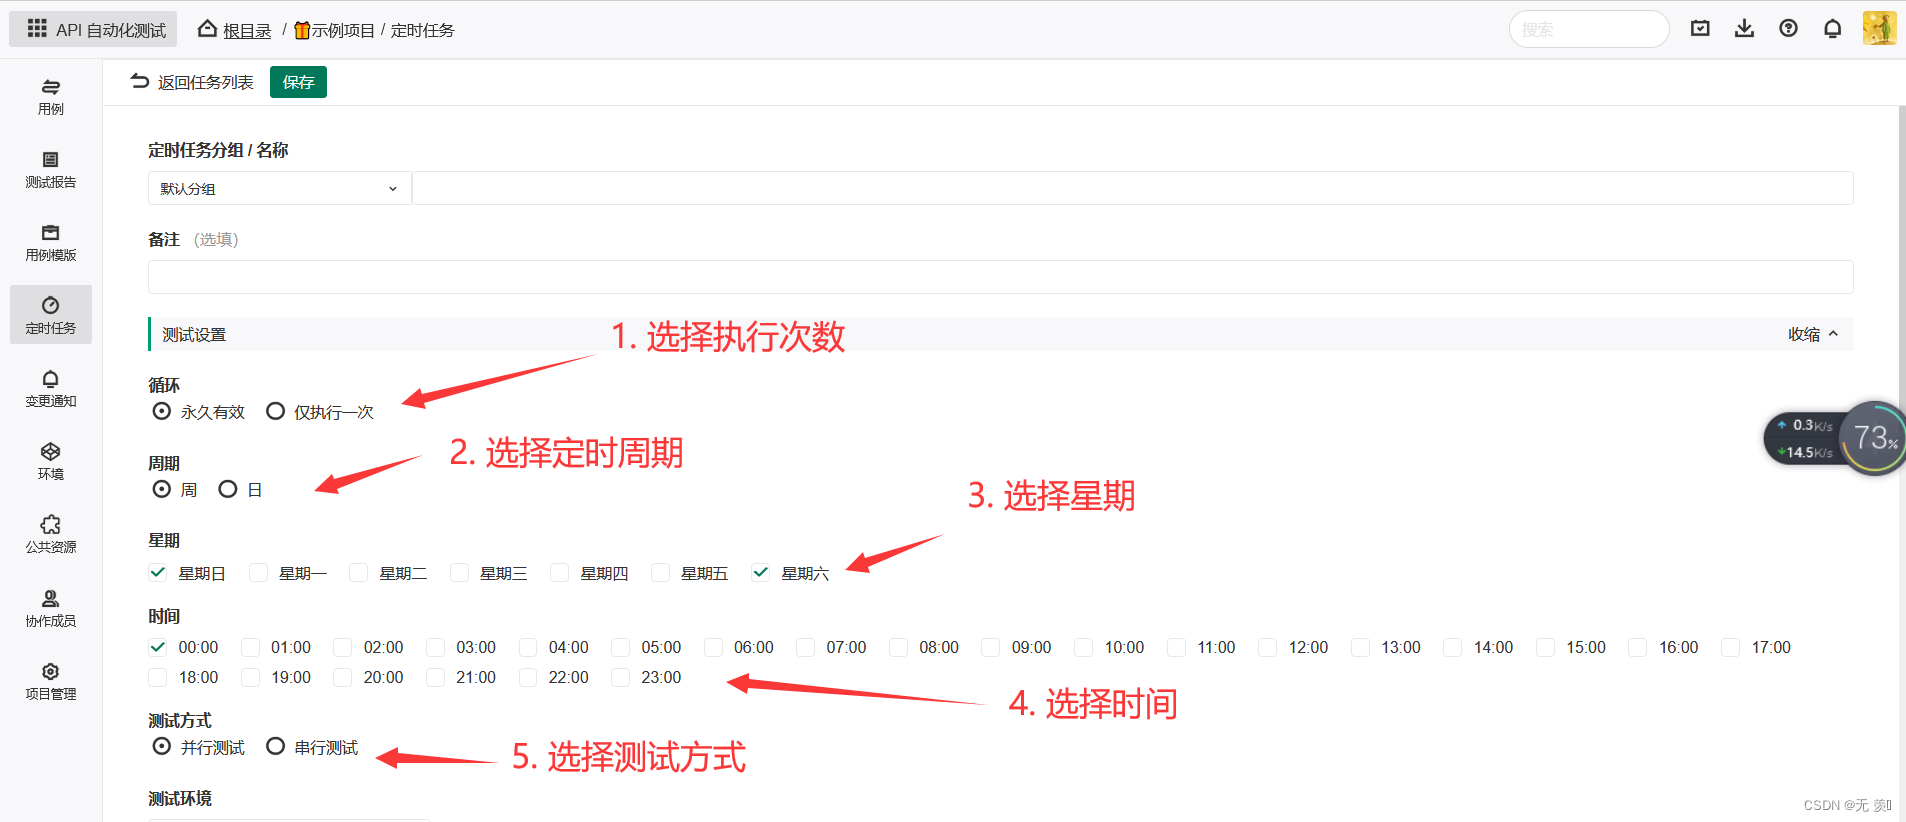Screen dimensions: 1906x822
Task: Check 17:00 time checkbox
Action: click(1730, 647)
